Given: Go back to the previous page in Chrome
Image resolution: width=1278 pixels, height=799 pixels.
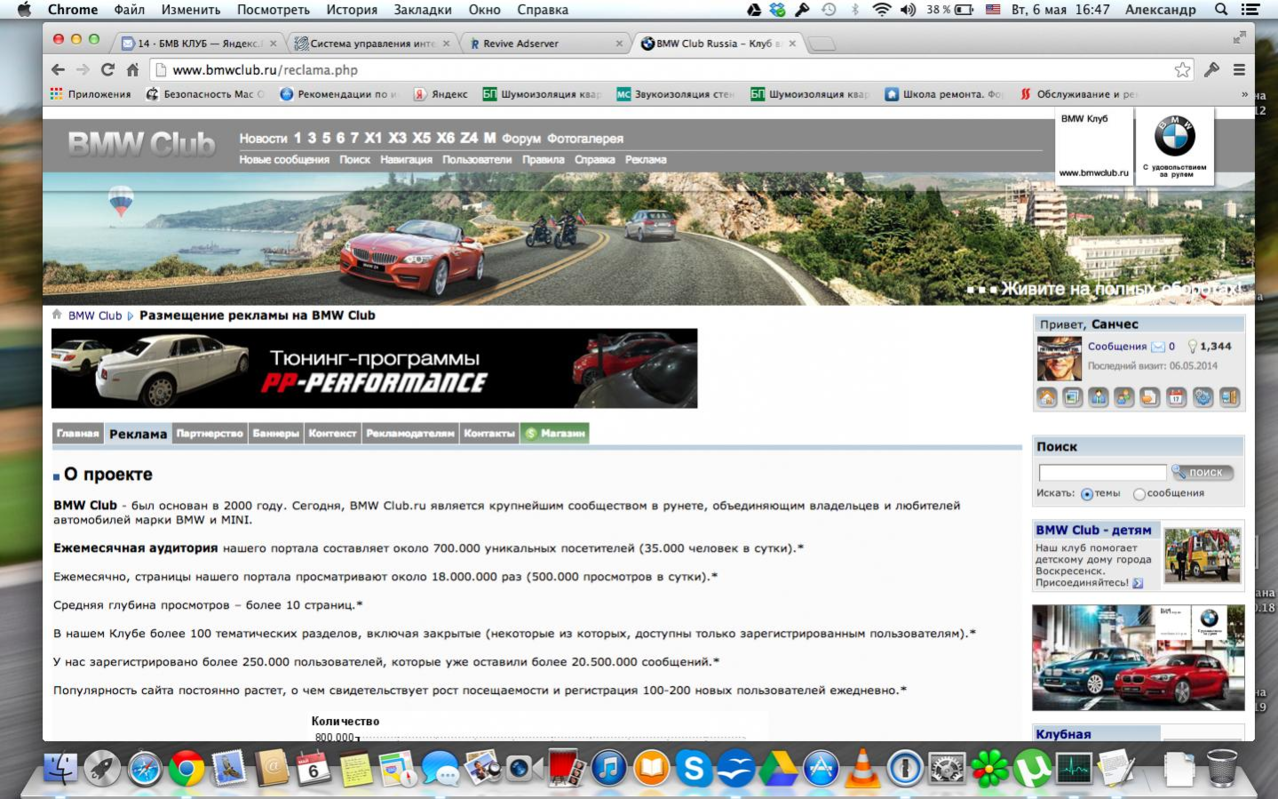Looking at the screenshot, I should (x=58, y=70).
